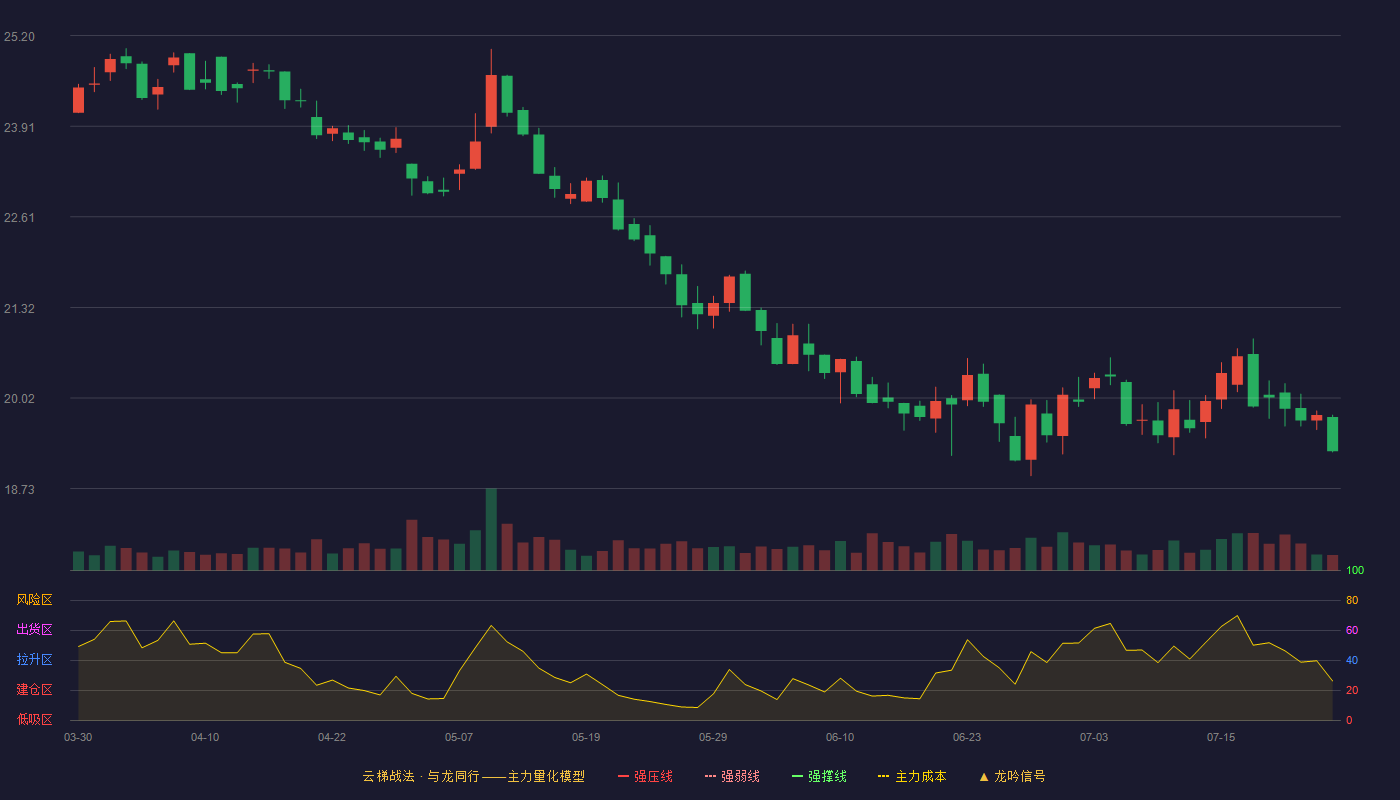Select the 风险区 zone label
The width and height of the screenshot is (1400, 800).
(34, 600)
